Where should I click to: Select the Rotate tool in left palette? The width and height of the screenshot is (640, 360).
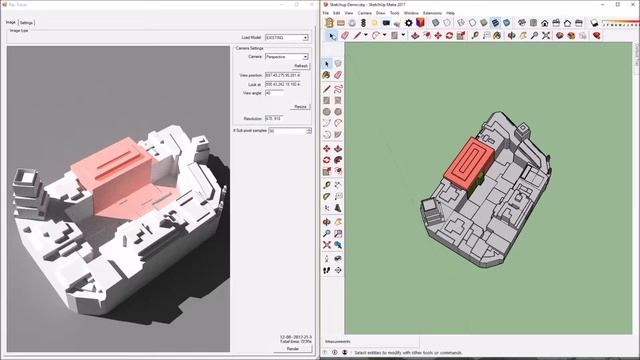327,160
